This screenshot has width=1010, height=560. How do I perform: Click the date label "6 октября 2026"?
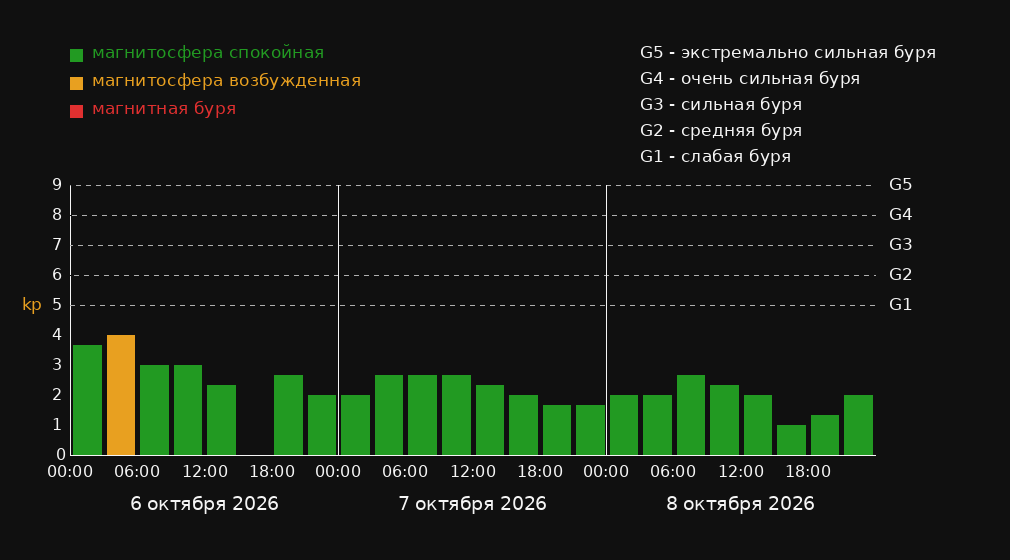pyautogui.click(x=204, y=504)
